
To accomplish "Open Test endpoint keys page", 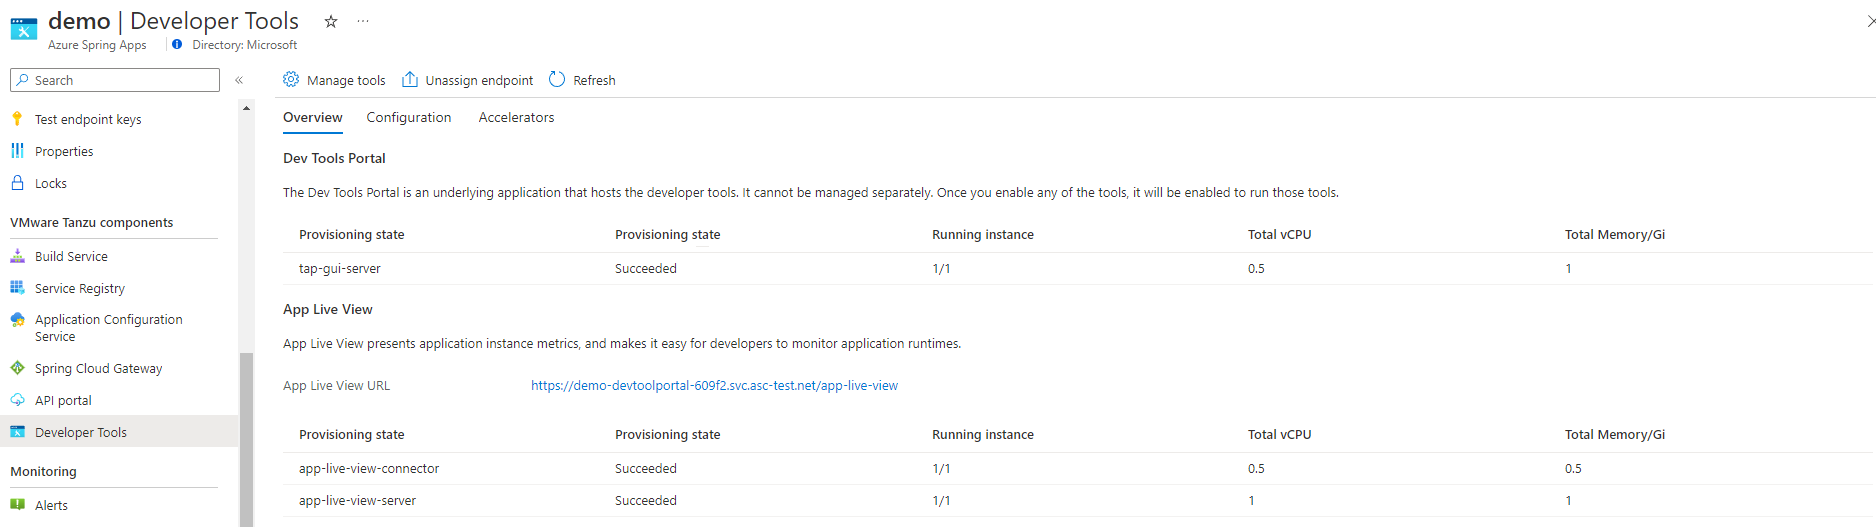I will (x=88, y=119).
